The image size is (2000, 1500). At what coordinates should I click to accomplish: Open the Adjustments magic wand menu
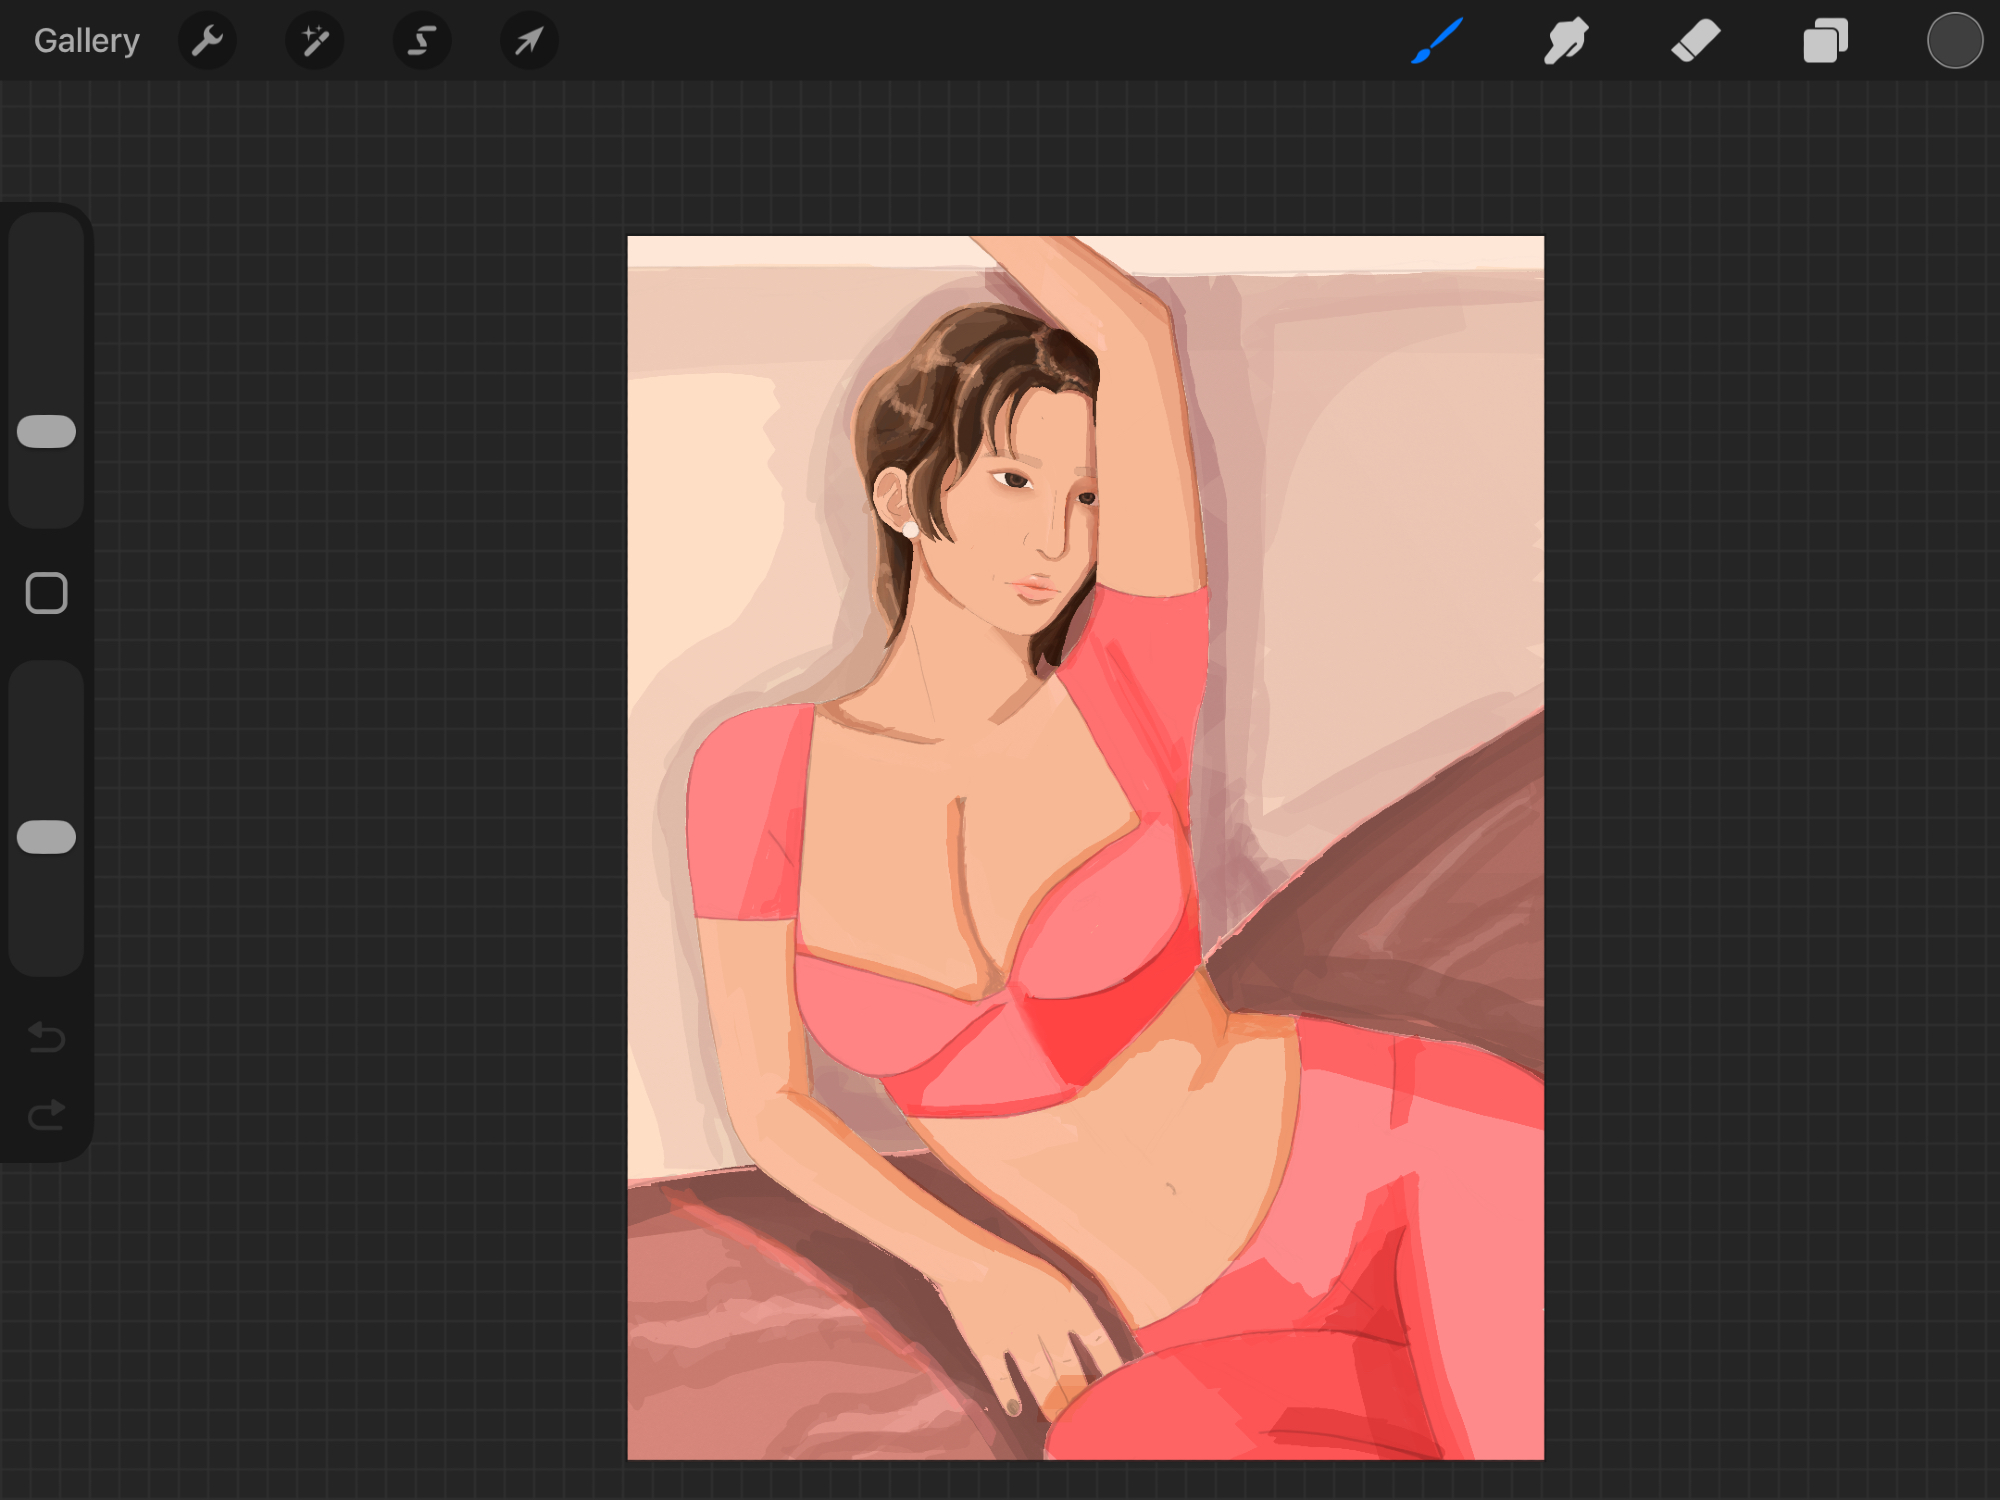(x=315, y=41)
